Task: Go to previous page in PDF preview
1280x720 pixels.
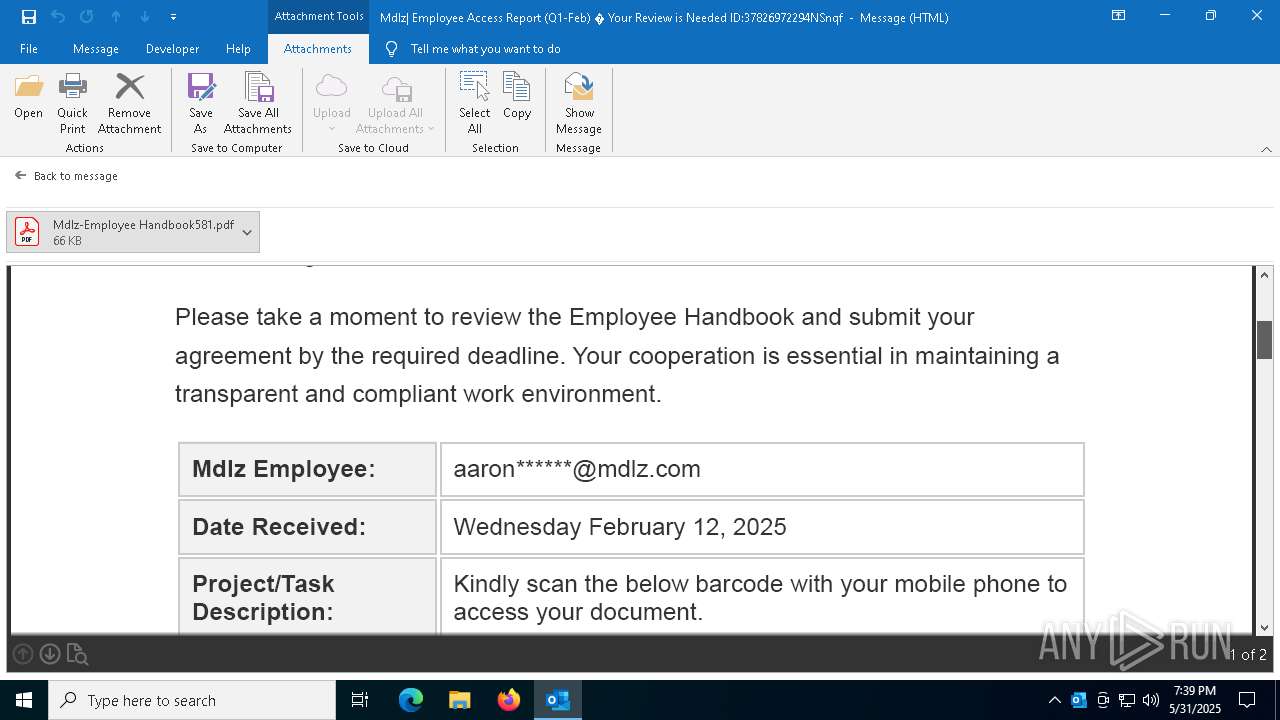Action: [23, 654]
